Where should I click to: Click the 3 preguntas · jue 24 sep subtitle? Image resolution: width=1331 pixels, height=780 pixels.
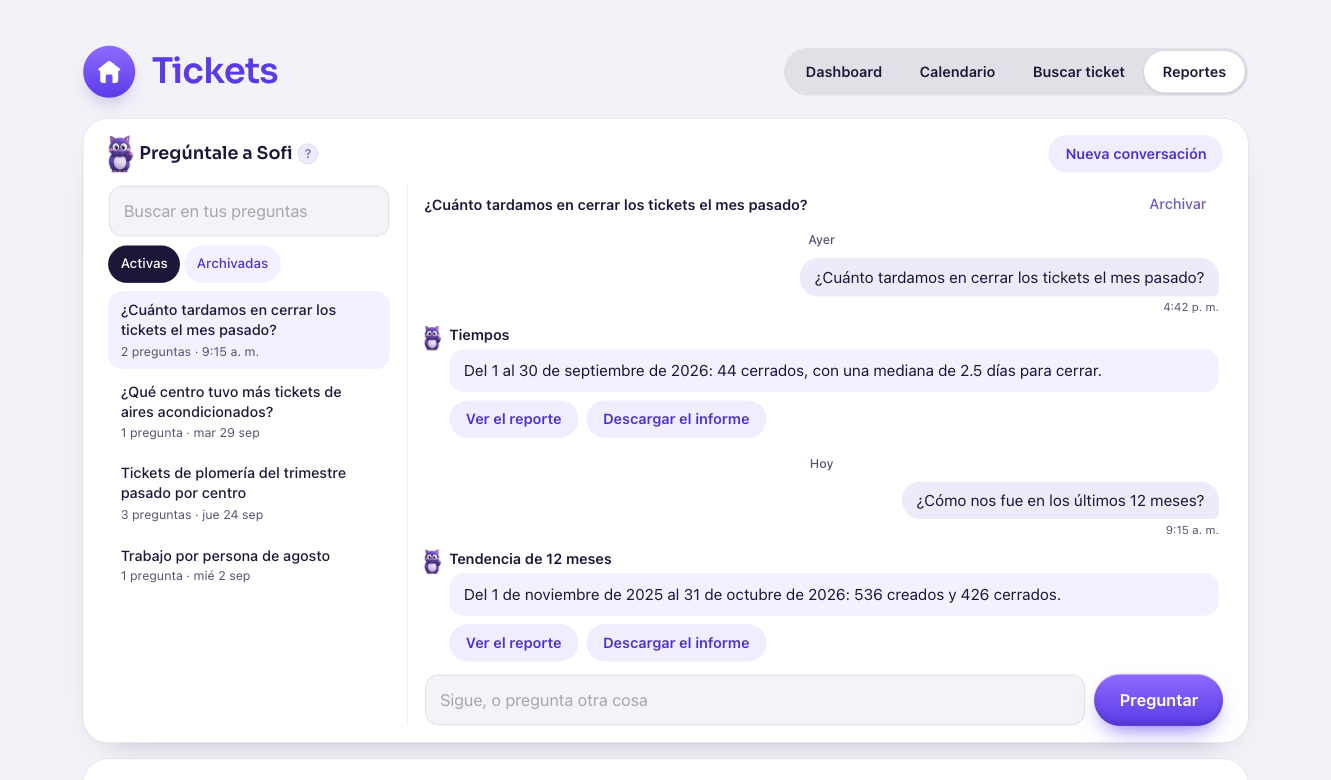point(192,515)
